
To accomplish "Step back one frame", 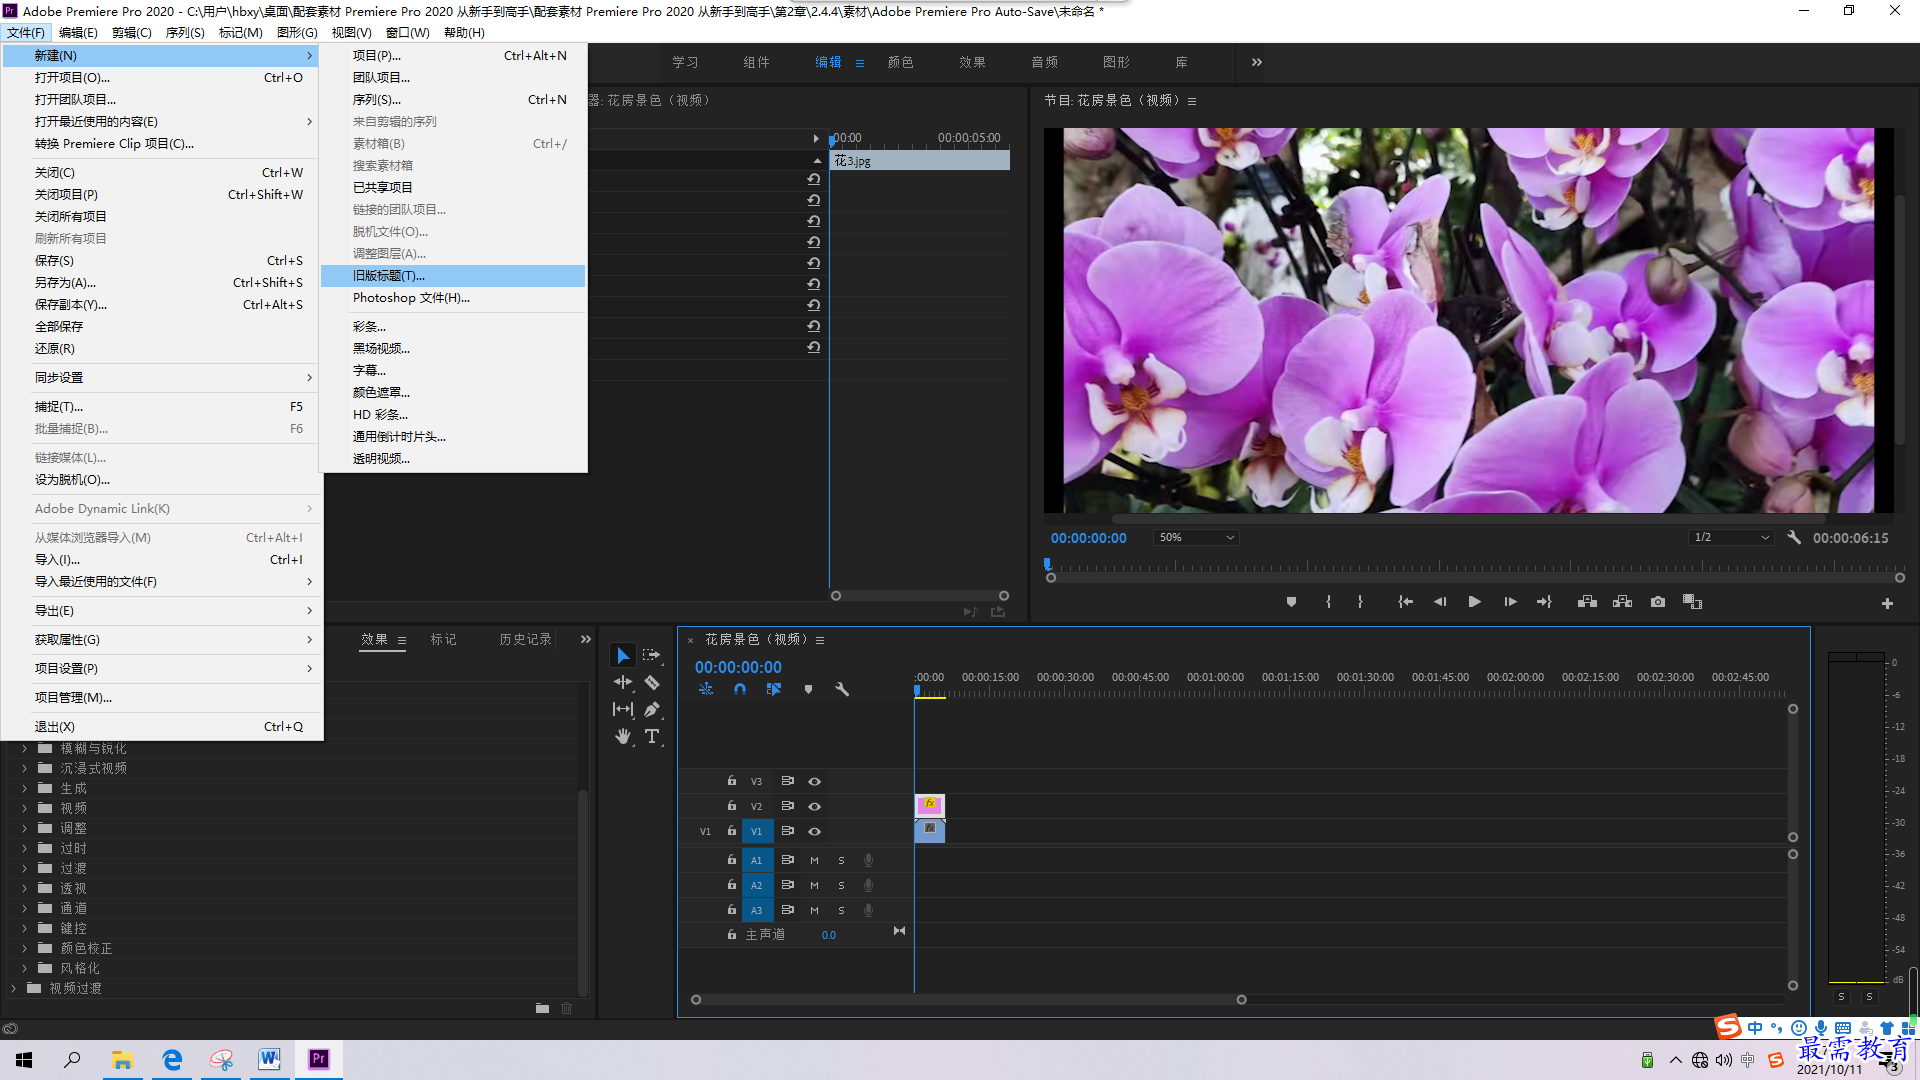I will click(x=1440, y=602).
